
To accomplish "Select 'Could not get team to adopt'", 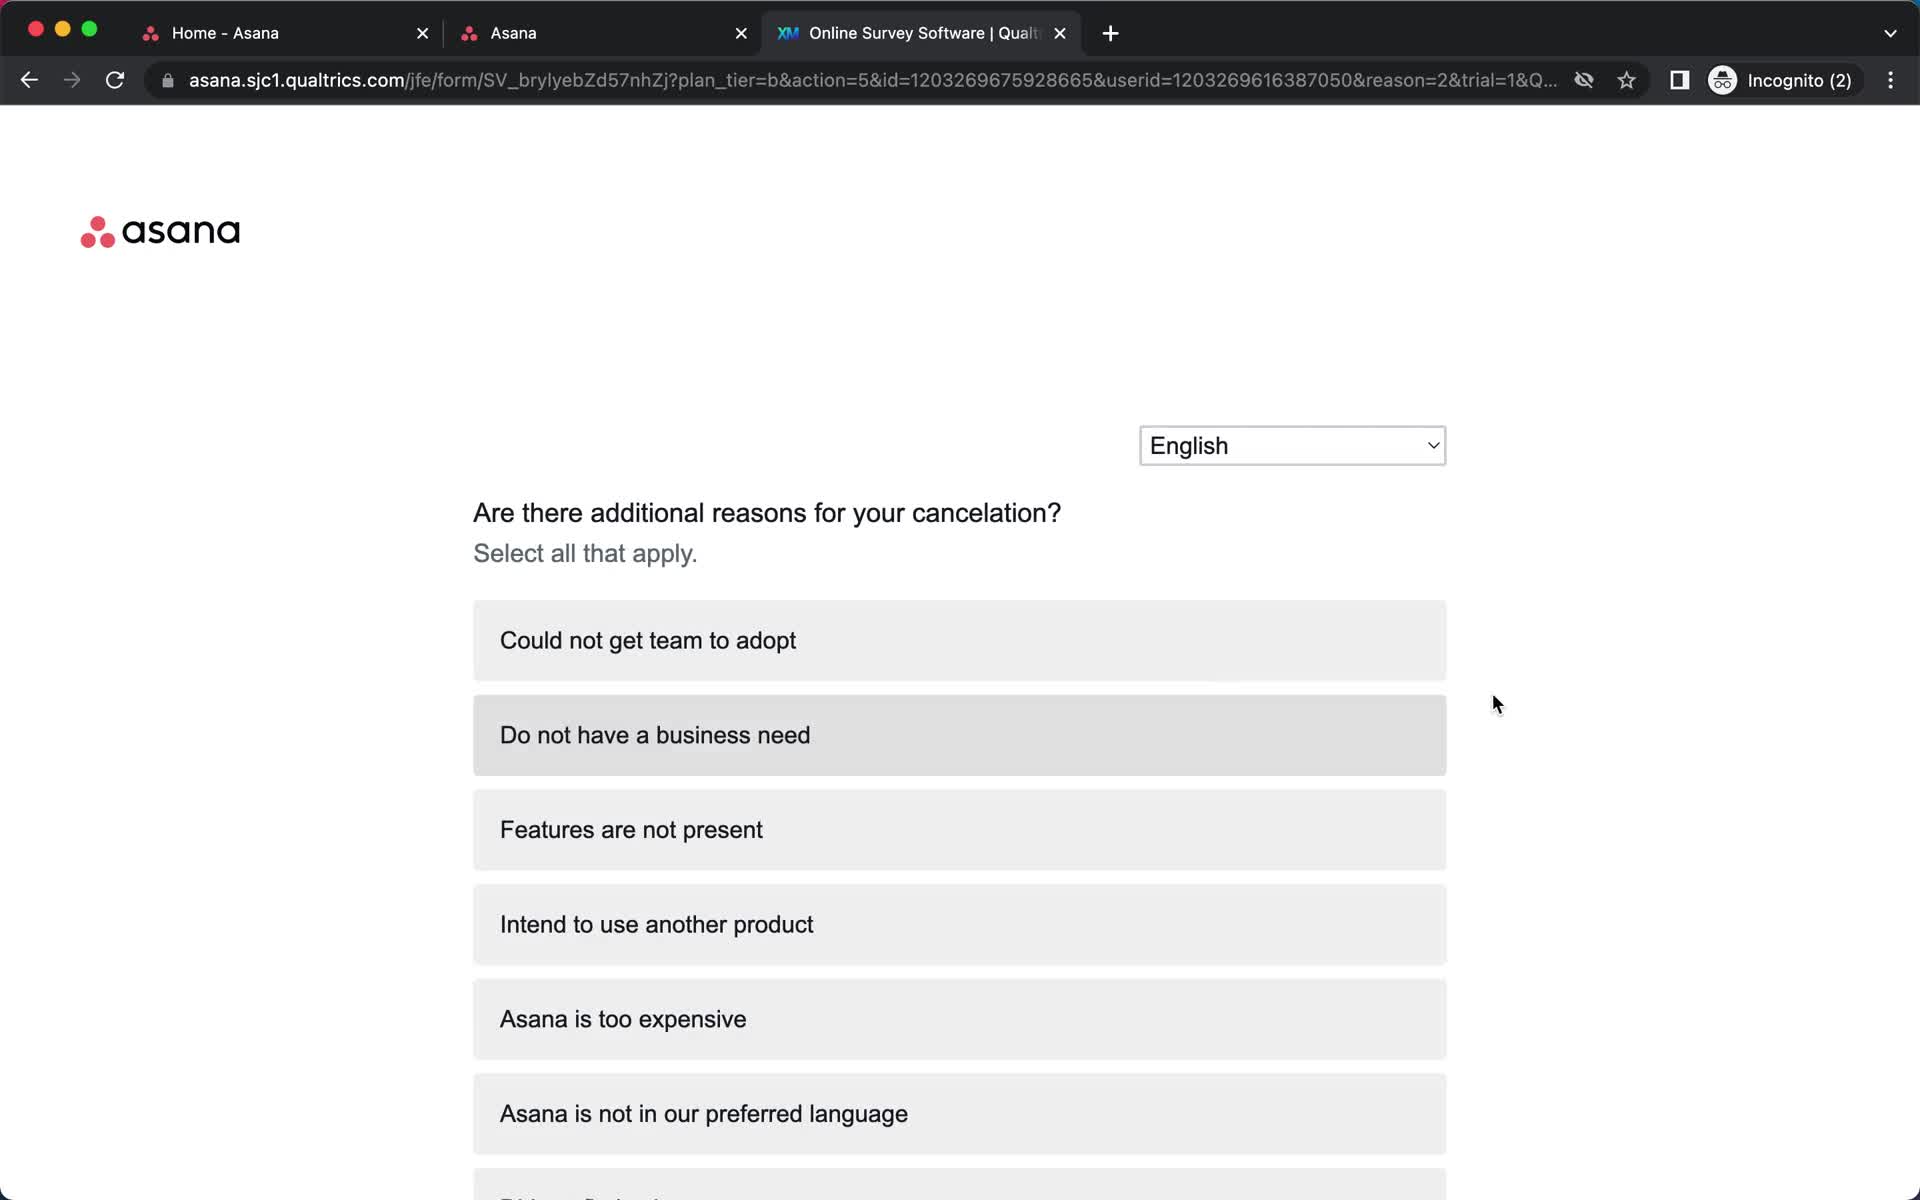I will pos(959,640).
